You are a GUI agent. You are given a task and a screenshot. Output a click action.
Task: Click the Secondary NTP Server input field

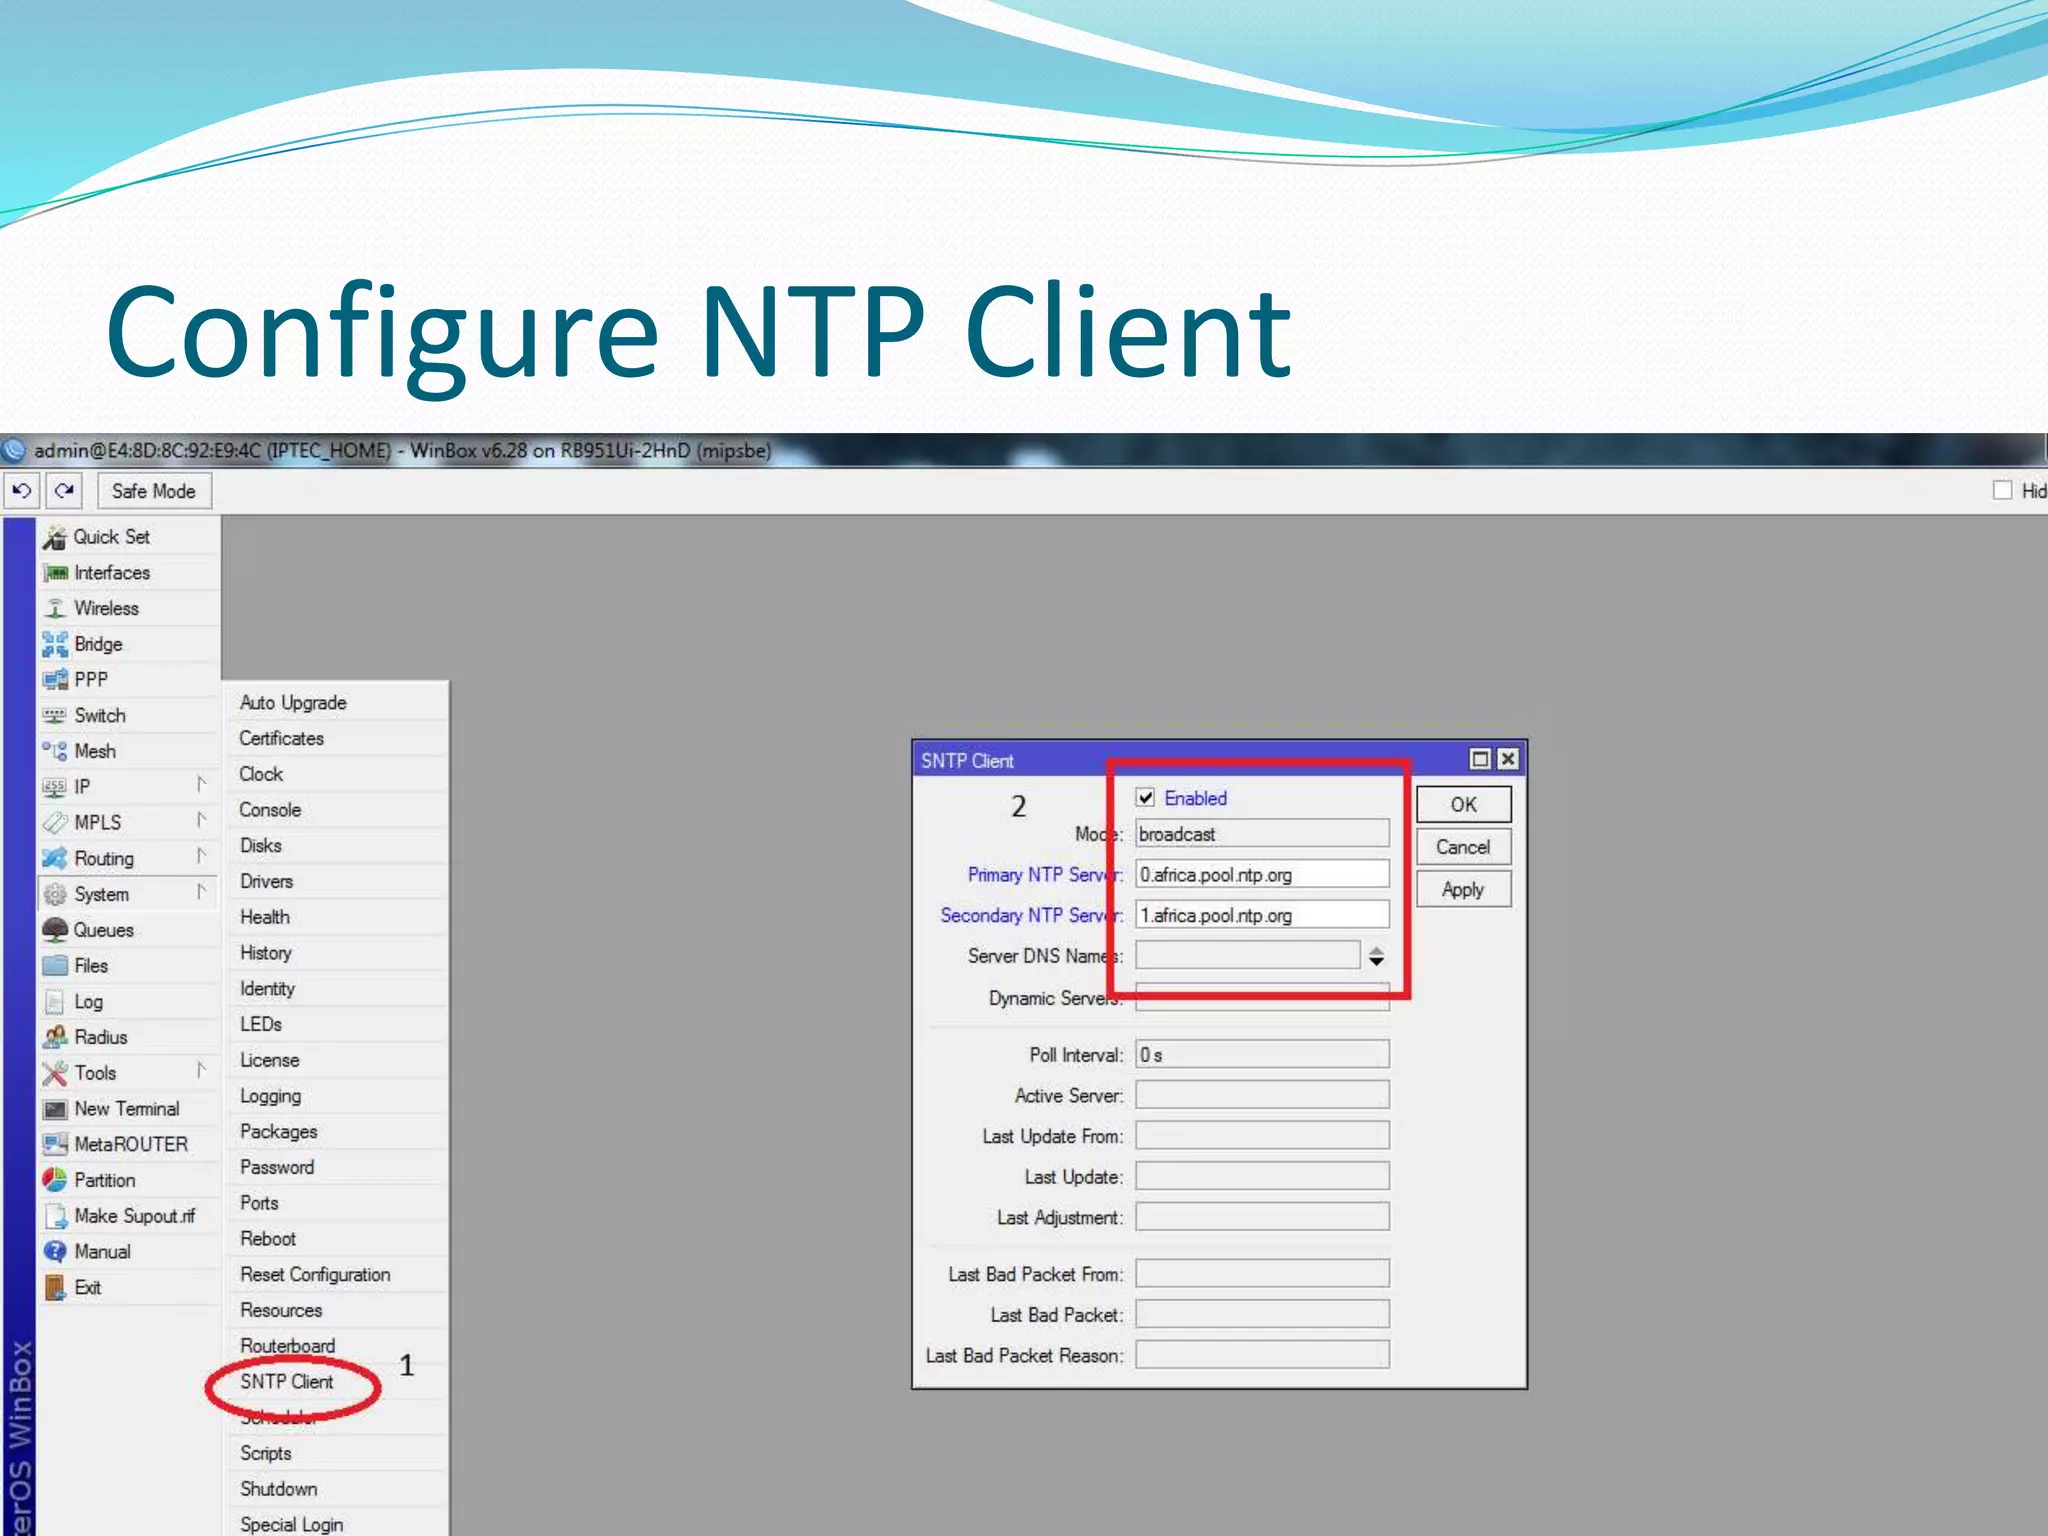[x=1262, y=915]
